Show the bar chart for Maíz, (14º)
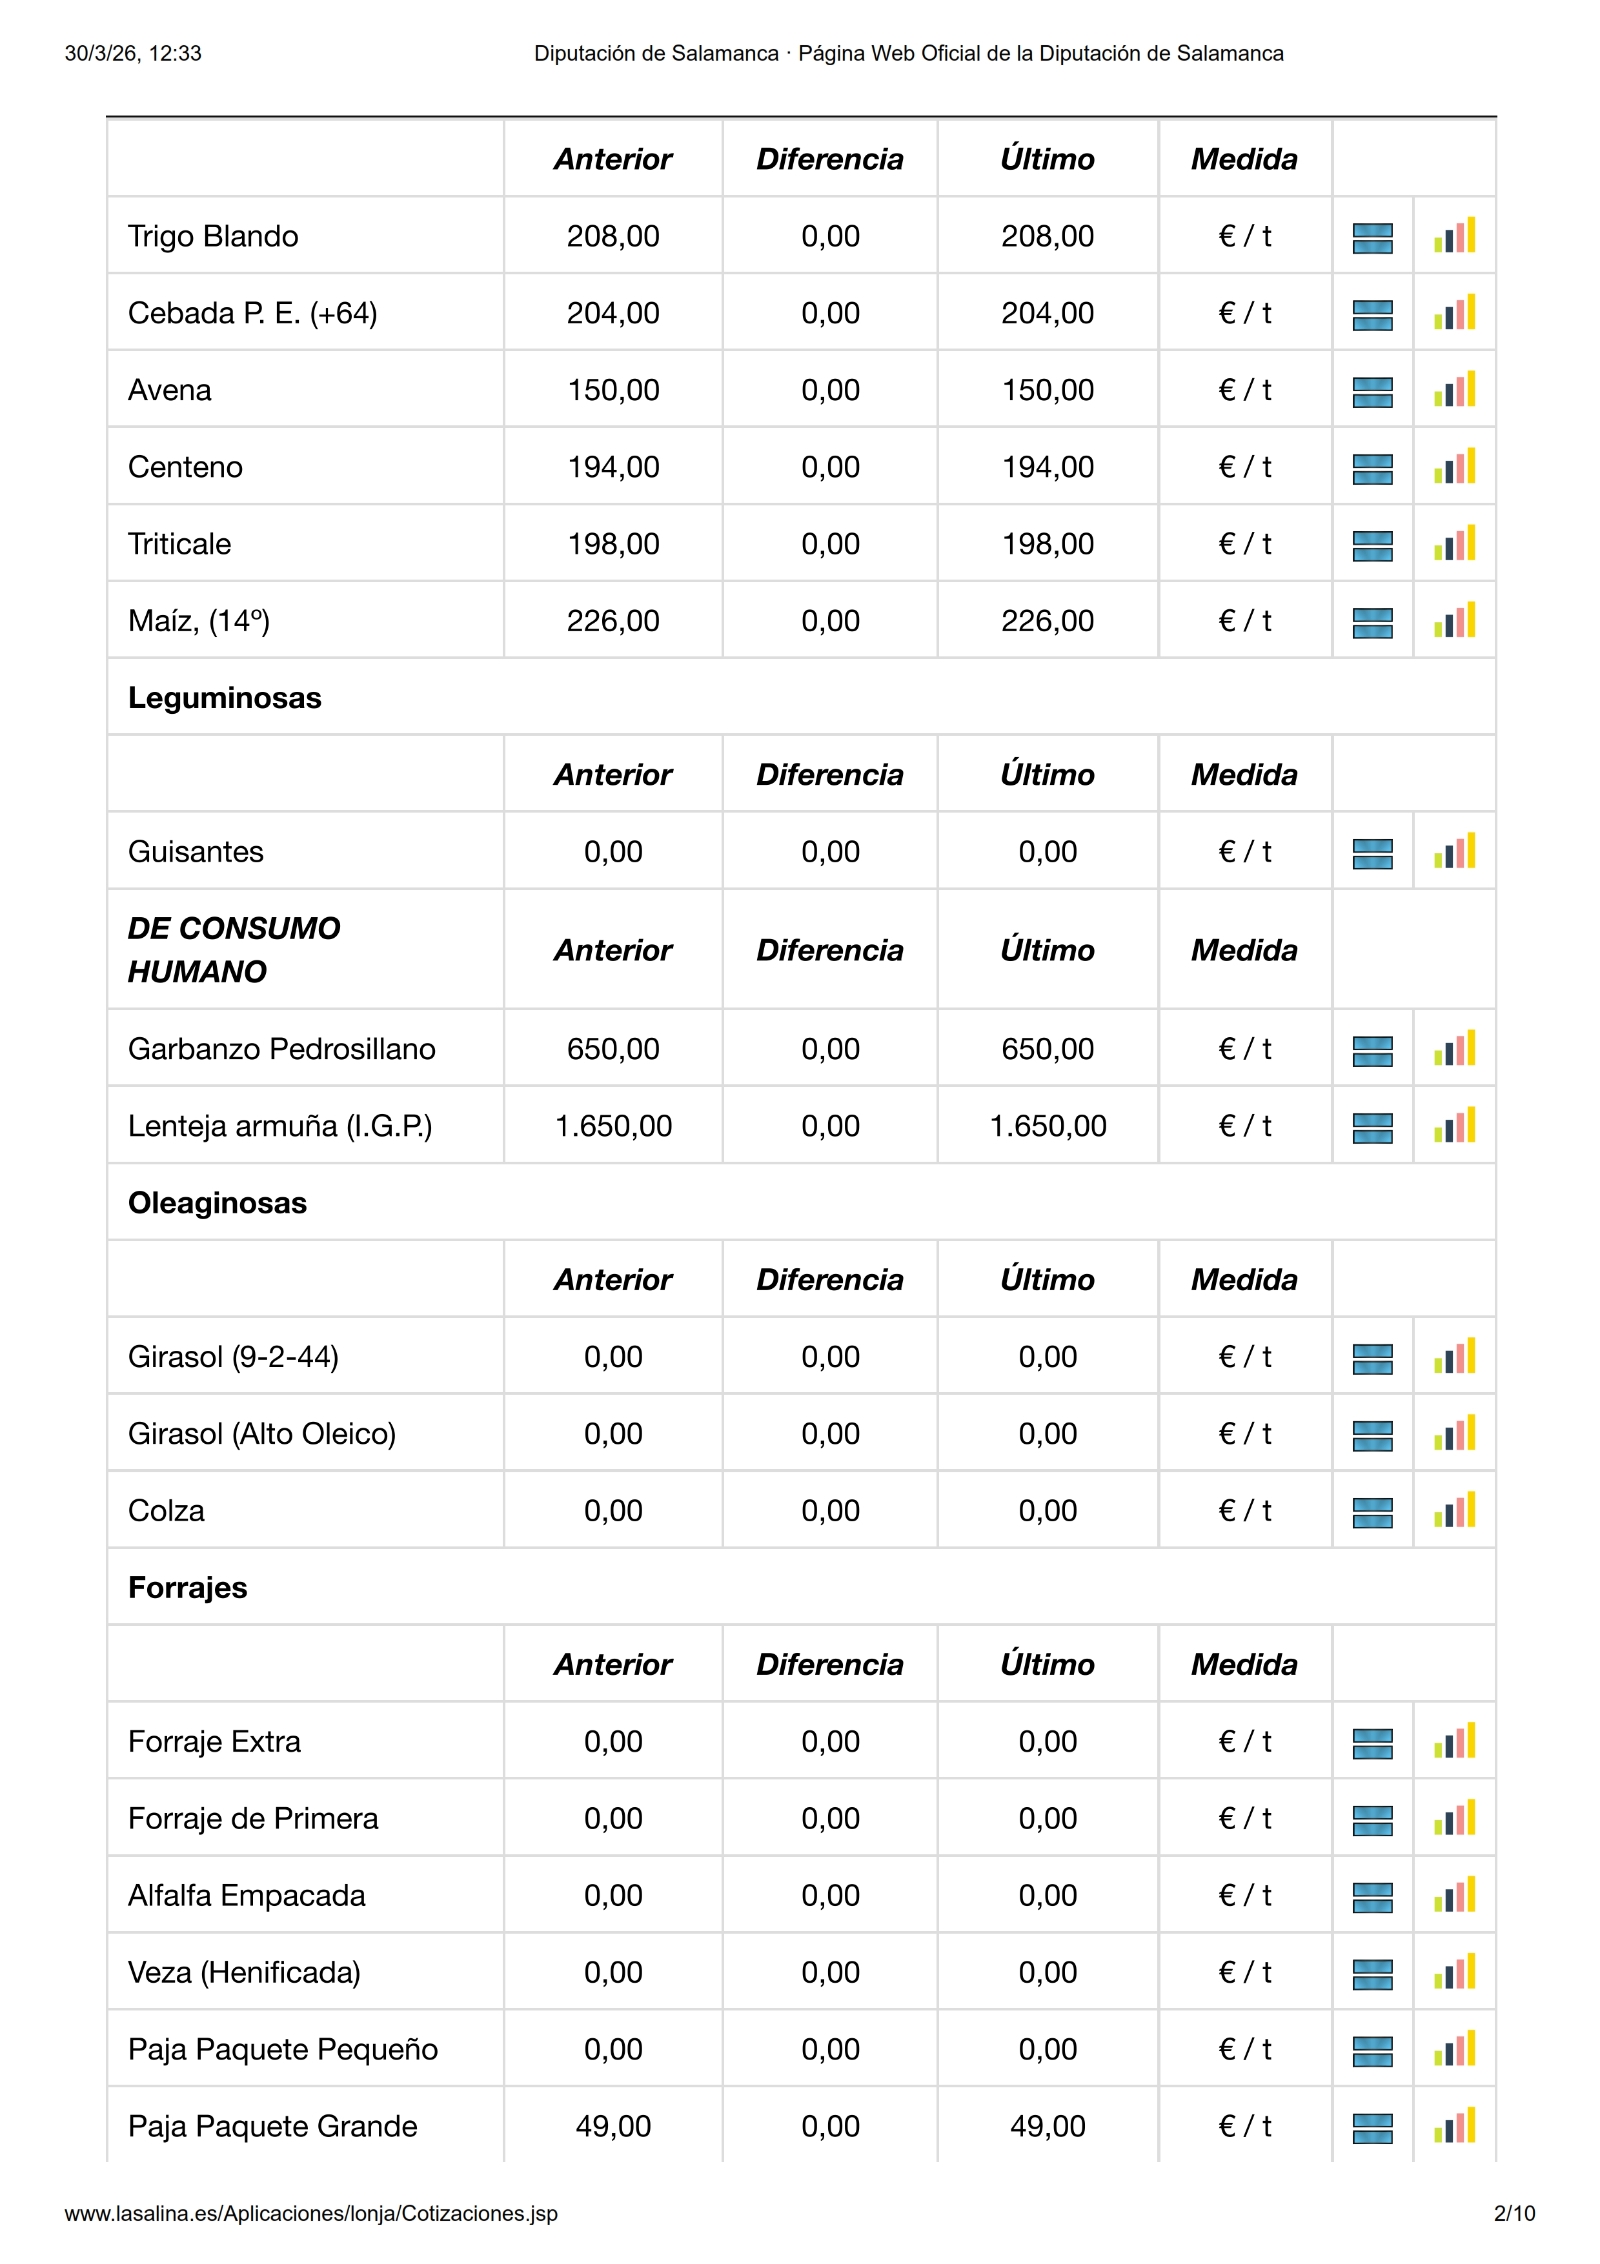 pos(1454,621)
